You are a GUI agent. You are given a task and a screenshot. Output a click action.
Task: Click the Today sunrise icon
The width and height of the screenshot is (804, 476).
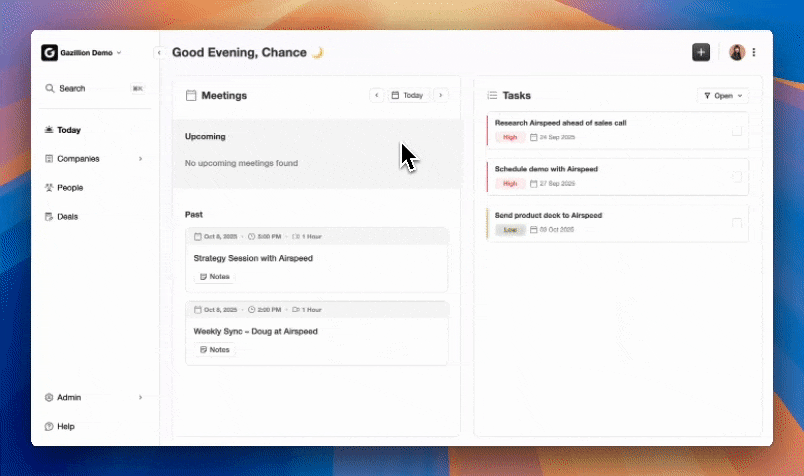[x=49, y=130]
